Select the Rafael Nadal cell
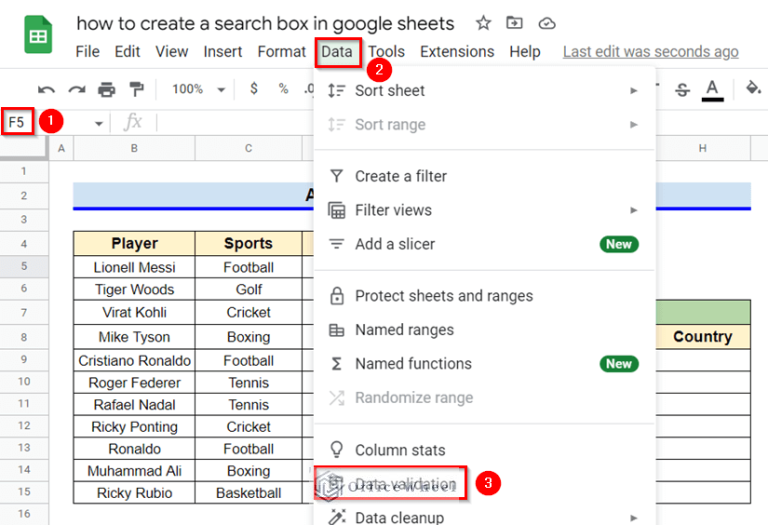This screenshot has width=768, height=525. click(x=134, y=405)
